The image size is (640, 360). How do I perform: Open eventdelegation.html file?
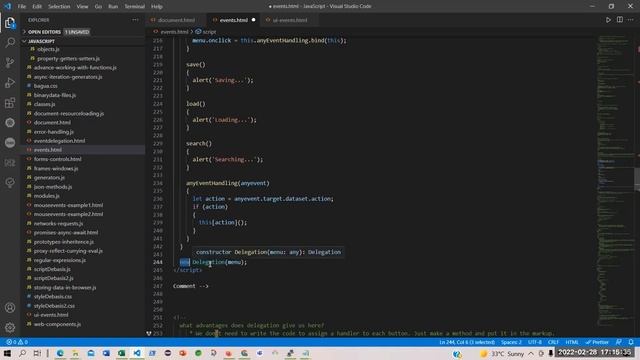59,141
